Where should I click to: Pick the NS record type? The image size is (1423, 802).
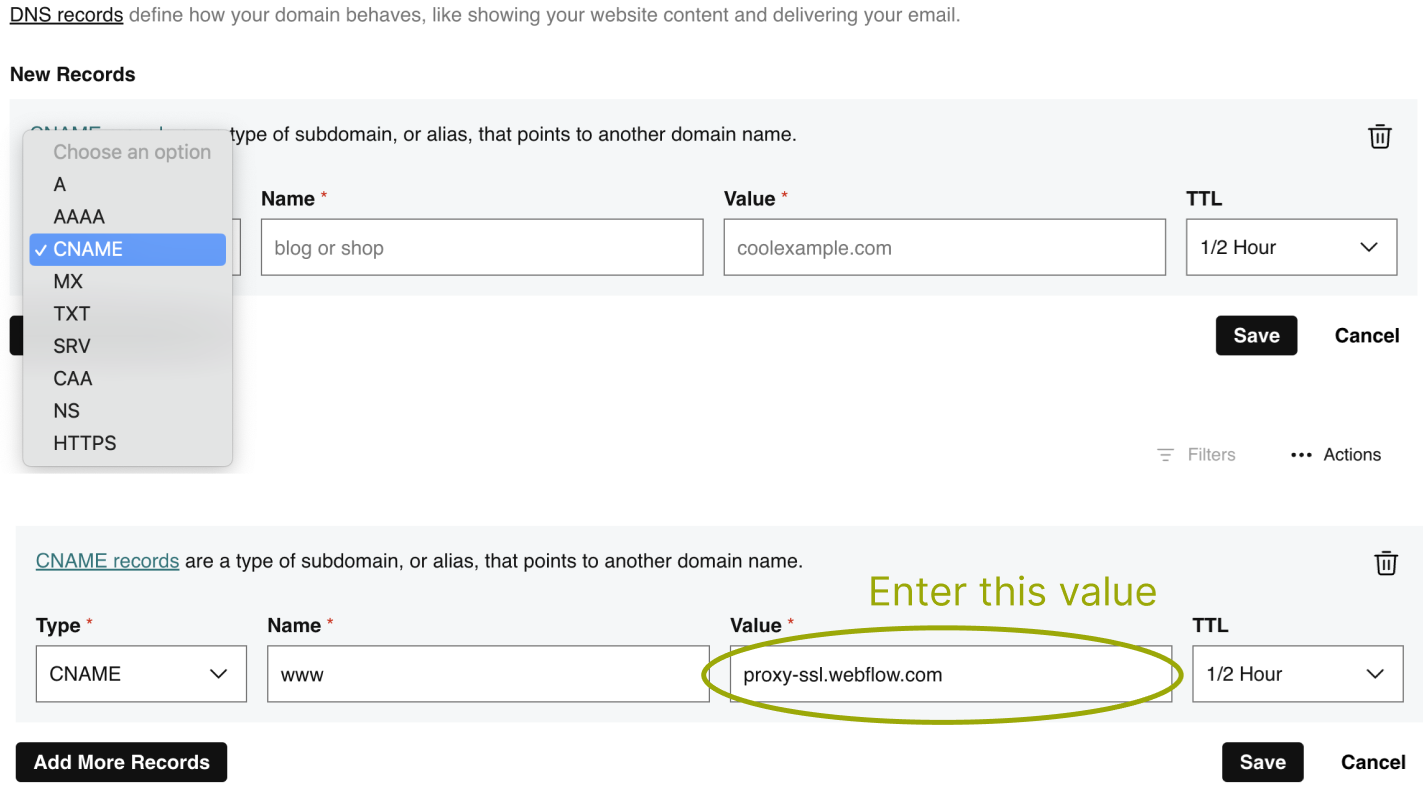67,411
